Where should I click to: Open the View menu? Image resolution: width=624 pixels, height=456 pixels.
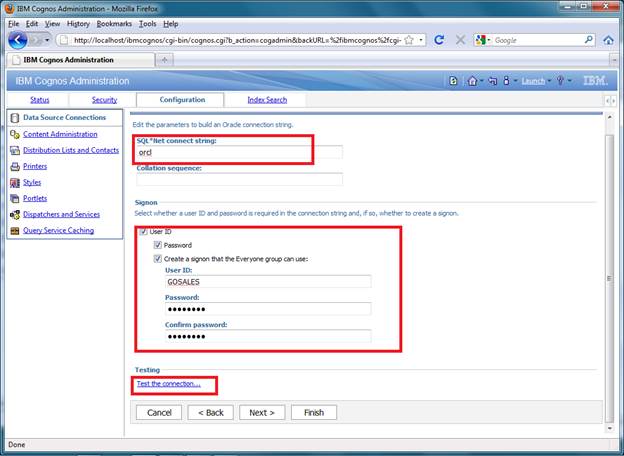[52, 24]
